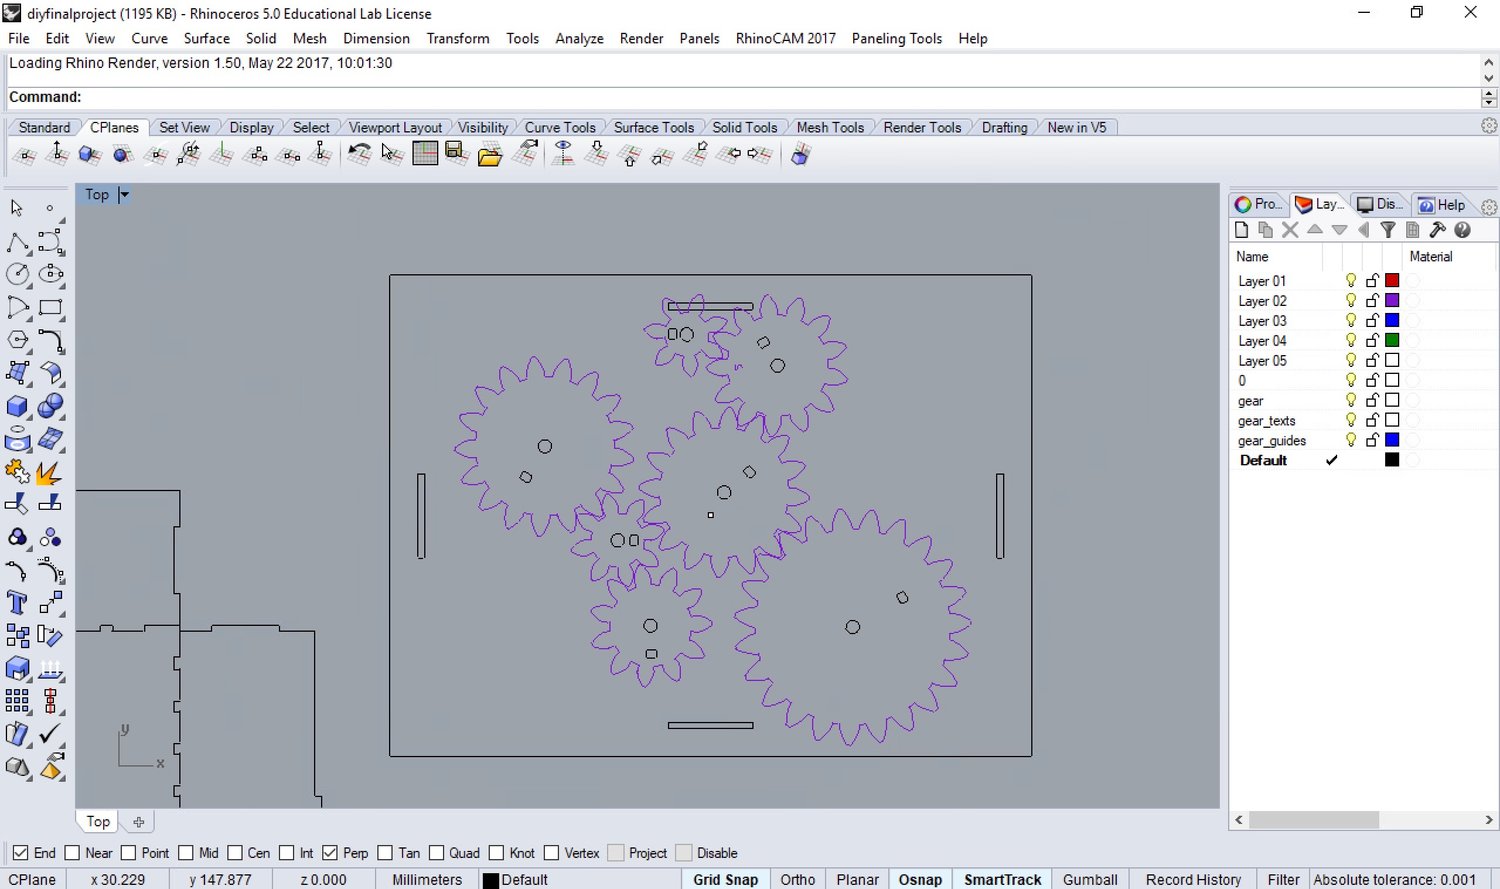Click the Read CPlane from file folder icon
1500x889 pixels.
(490, 155)
